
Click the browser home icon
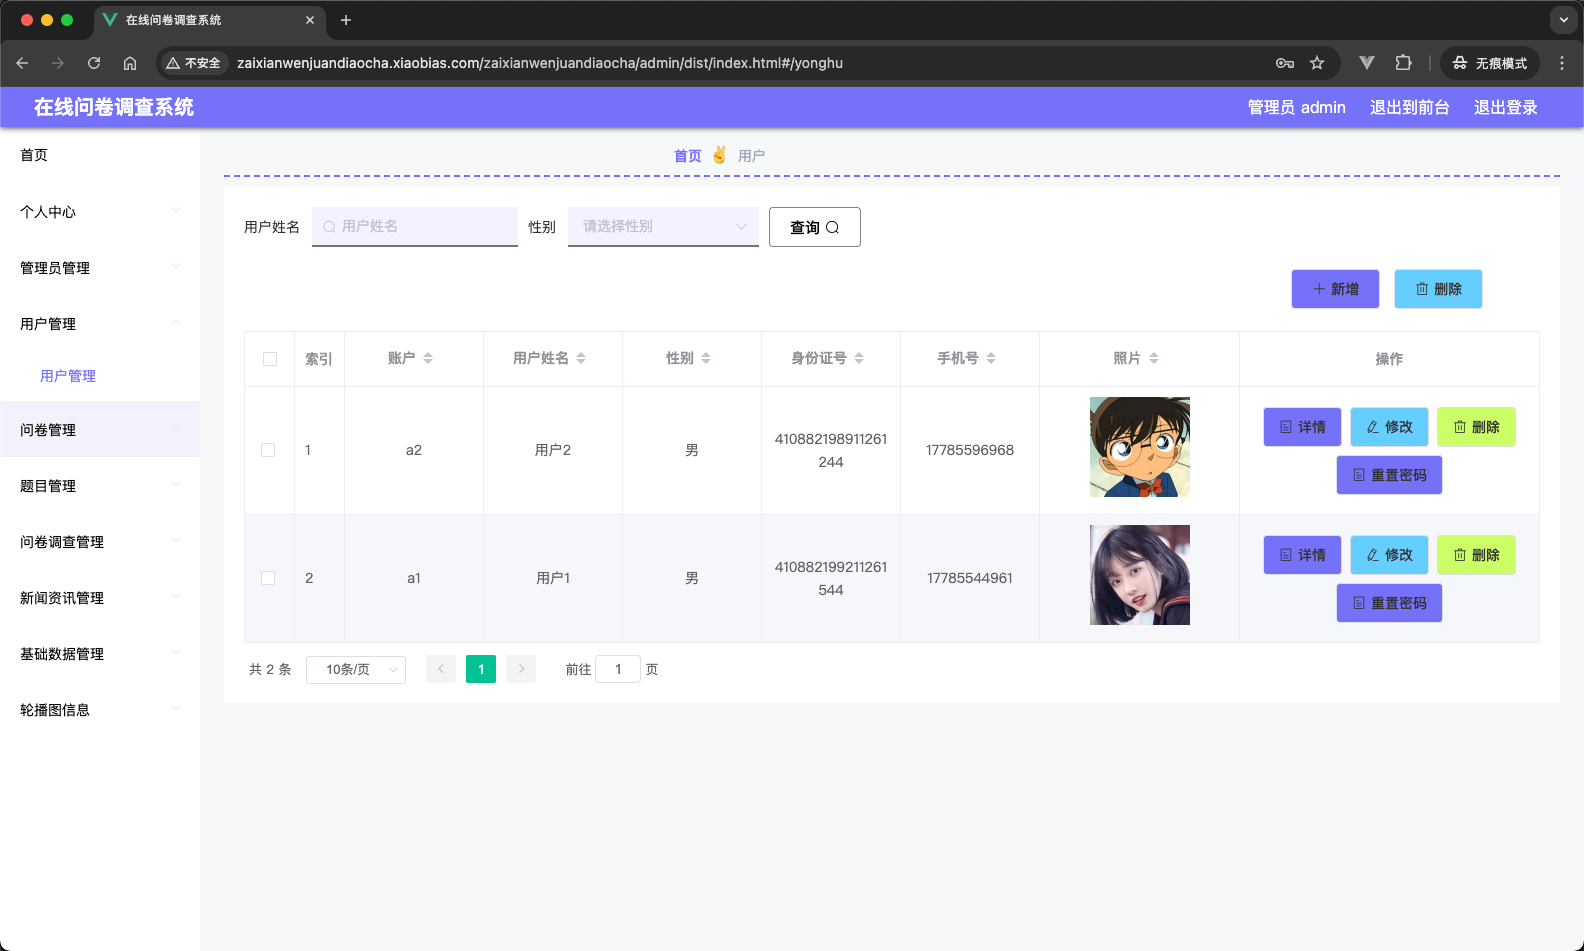(130, 63)
